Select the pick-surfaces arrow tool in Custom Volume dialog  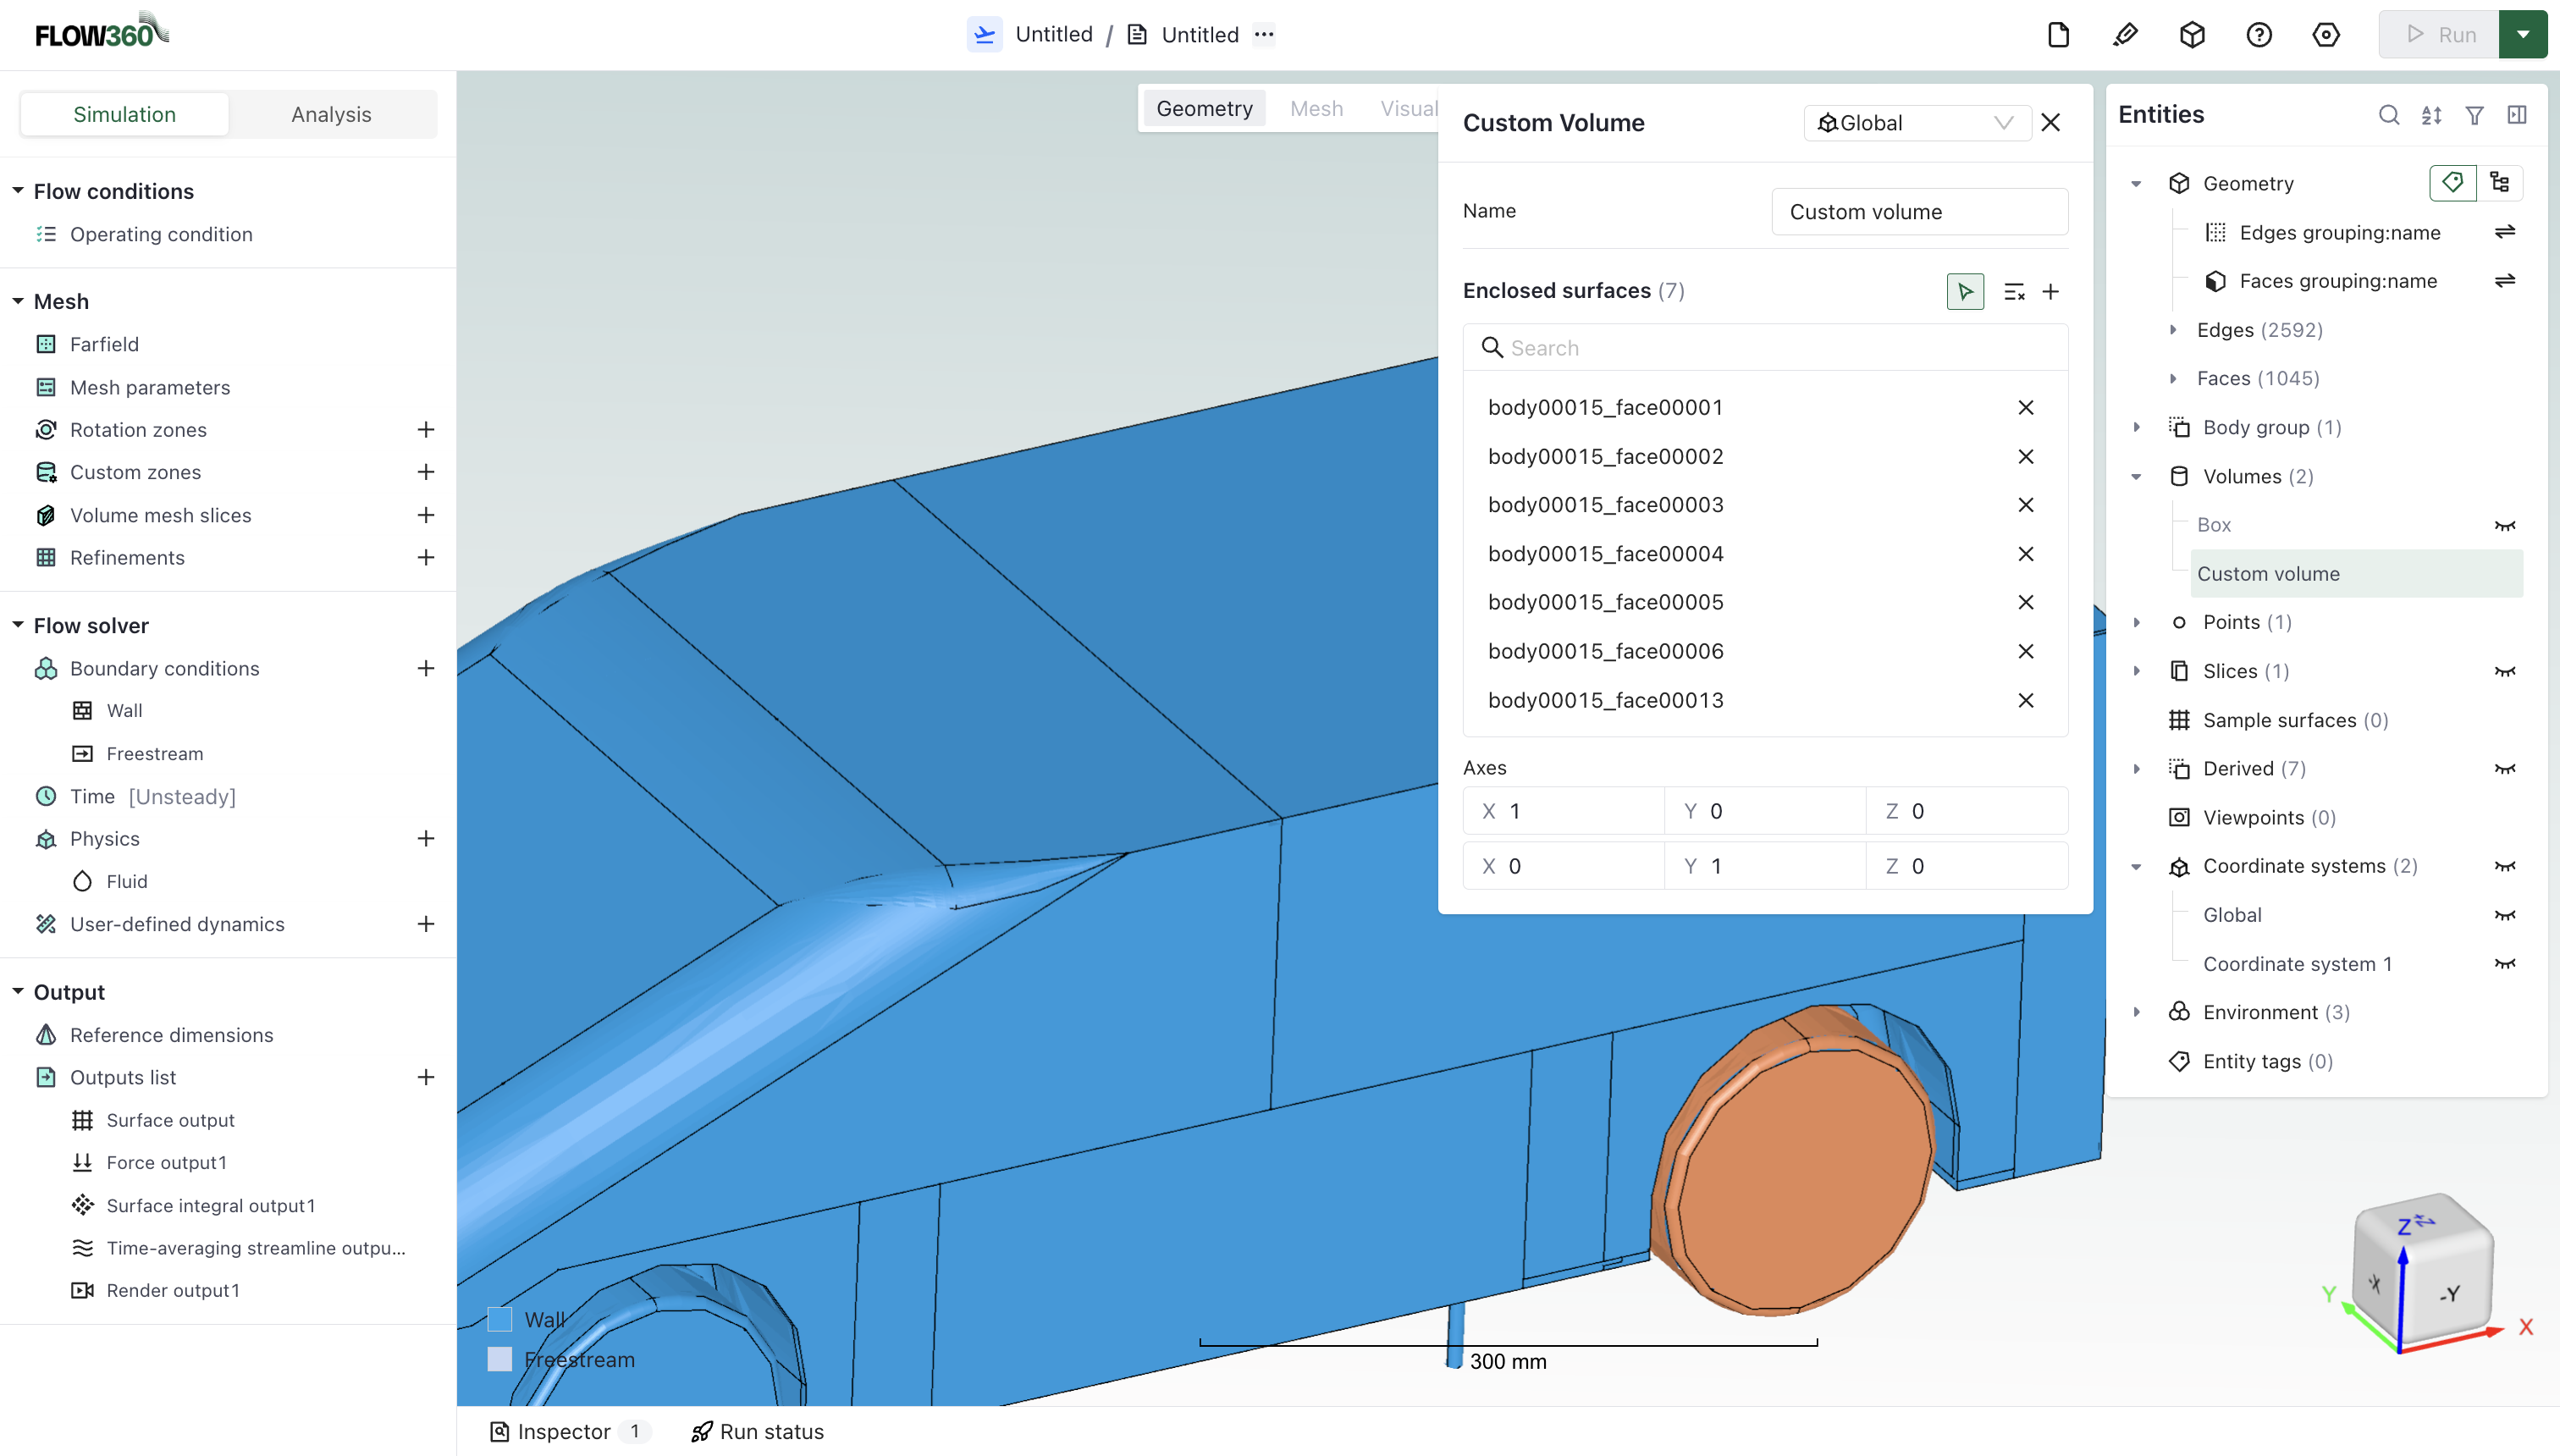[1964, 291]
